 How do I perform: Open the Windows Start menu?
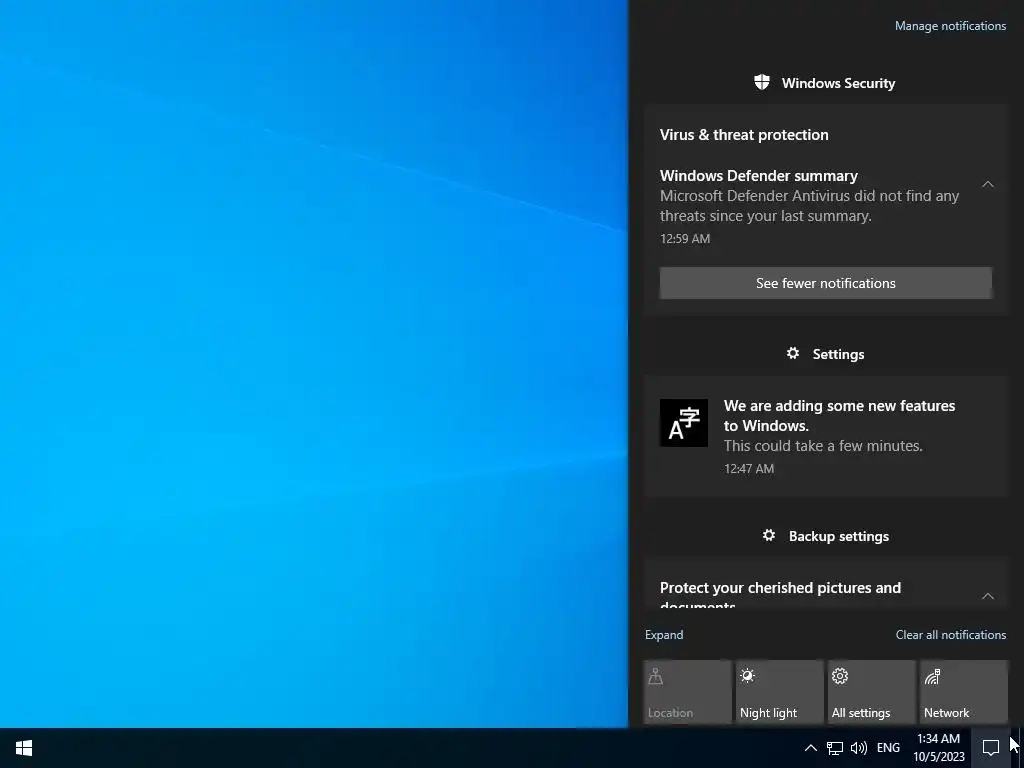[x=24, y=748]
